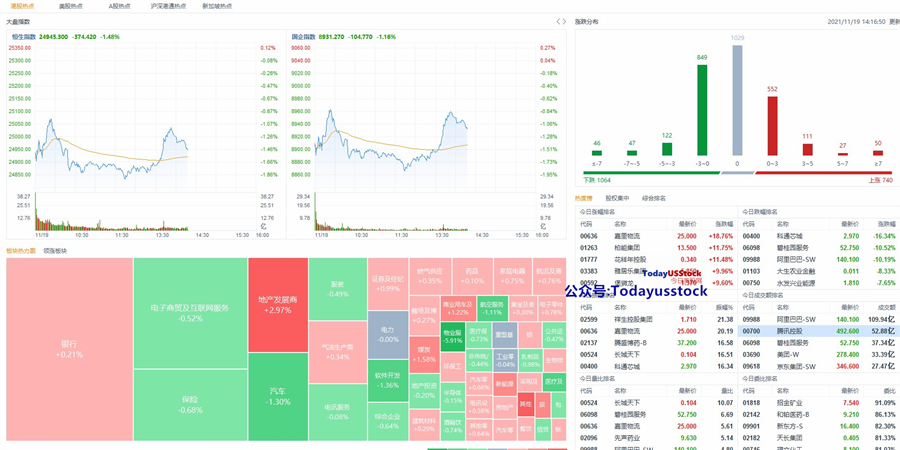Select the 大生农业金融 row
Viewport: 900px width, 450px height.
click(x=819, y=271)
